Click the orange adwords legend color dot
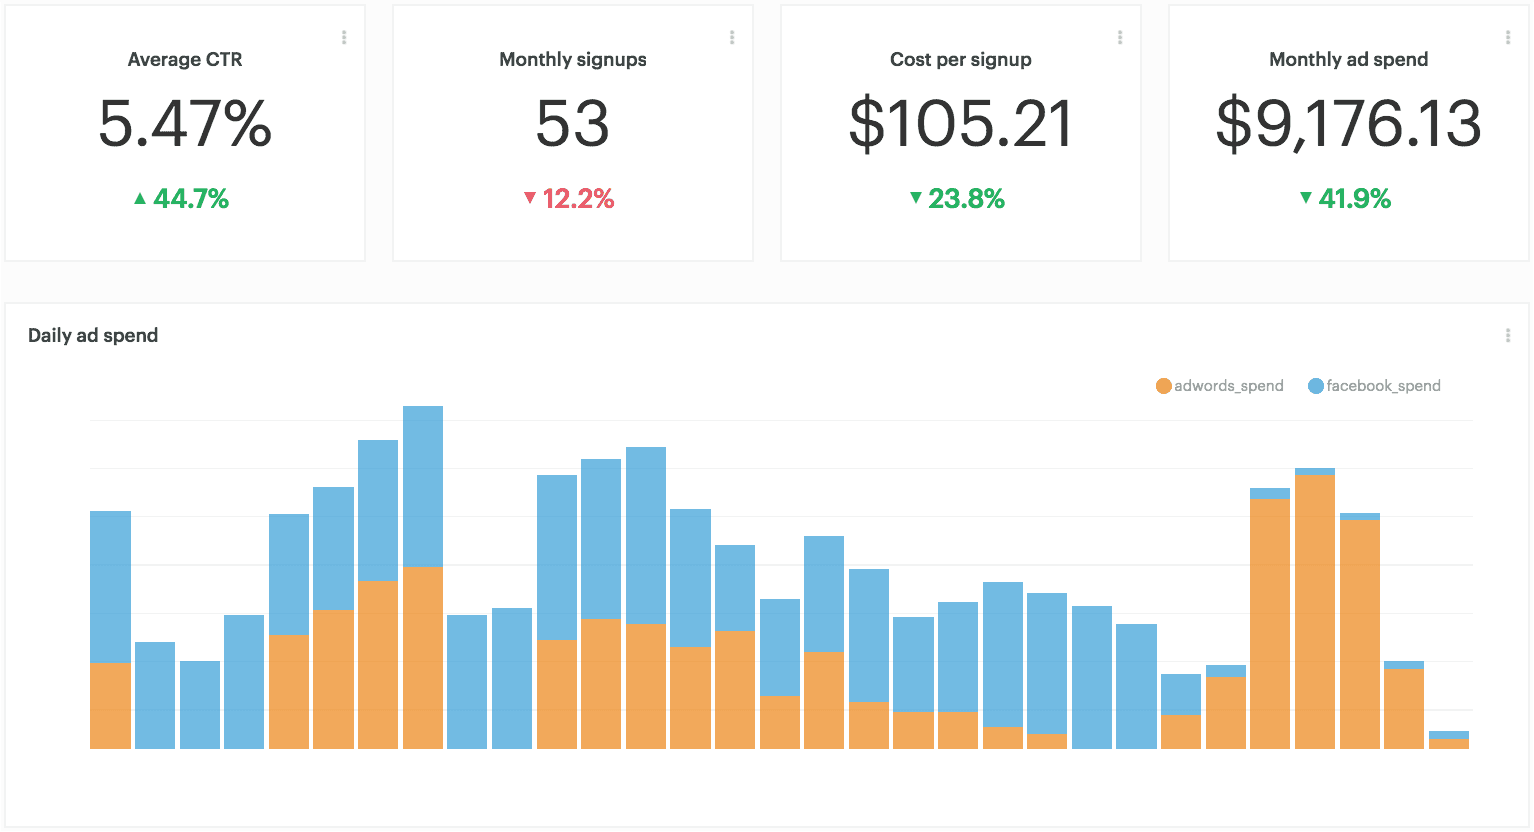Image resolution: width=1534 pixels, height=832 pixels. (x=1163, y=386)
